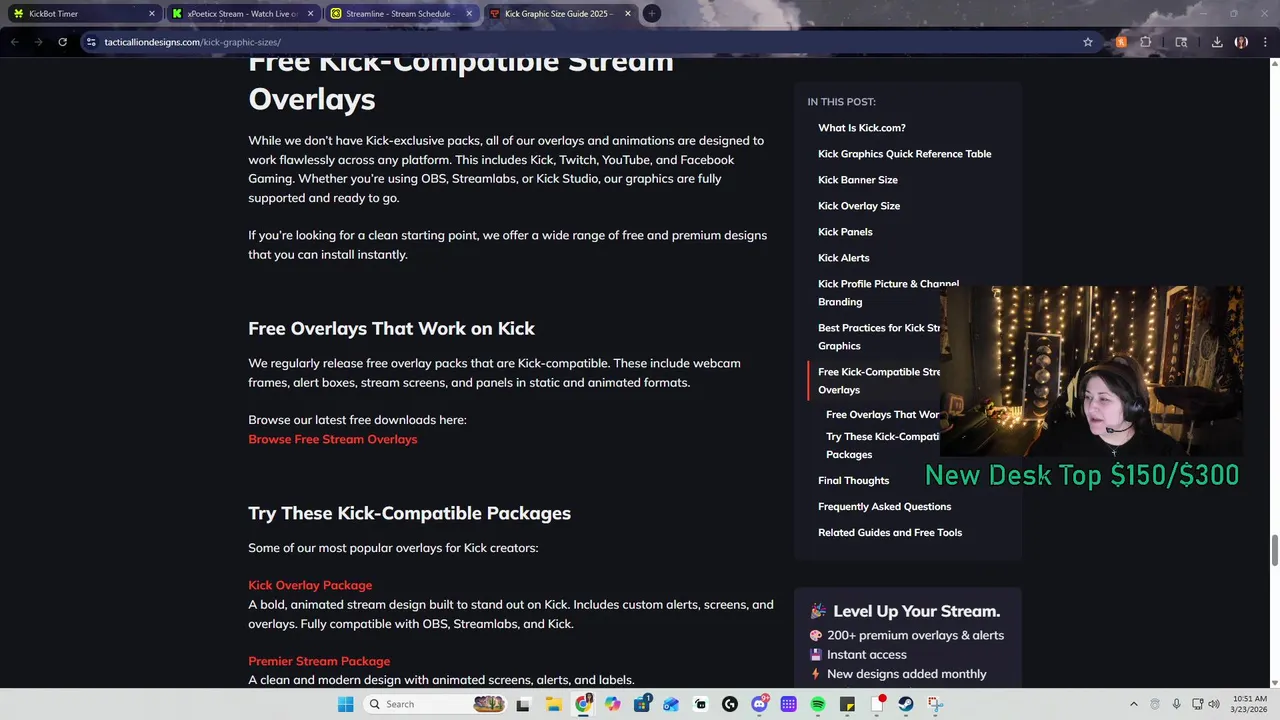Open Copilot from taskbar
This screenshot has height=720, width=1280.
click(612, 704)
